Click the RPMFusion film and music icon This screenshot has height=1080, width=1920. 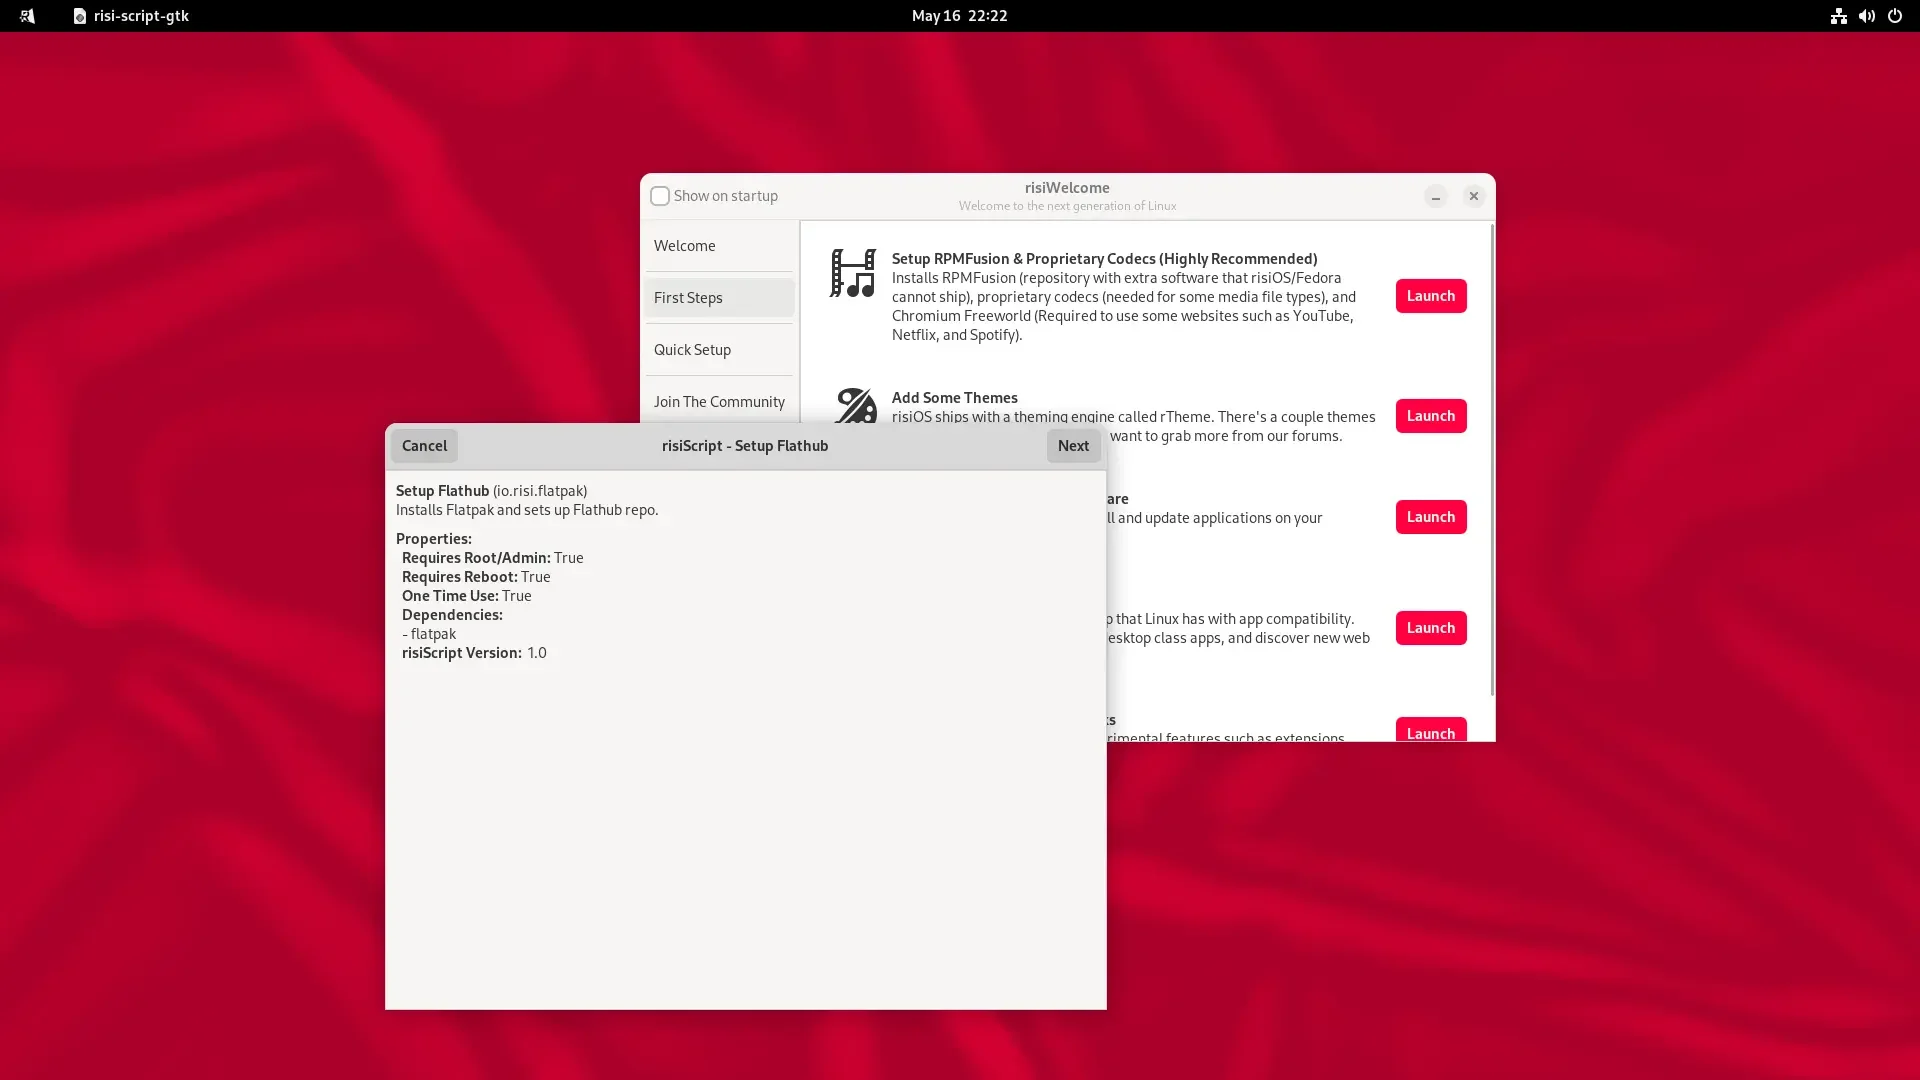853,273
